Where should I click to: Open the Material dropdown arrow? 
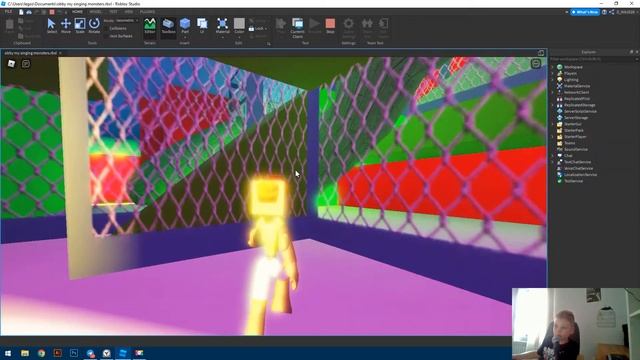click(222, 37)
